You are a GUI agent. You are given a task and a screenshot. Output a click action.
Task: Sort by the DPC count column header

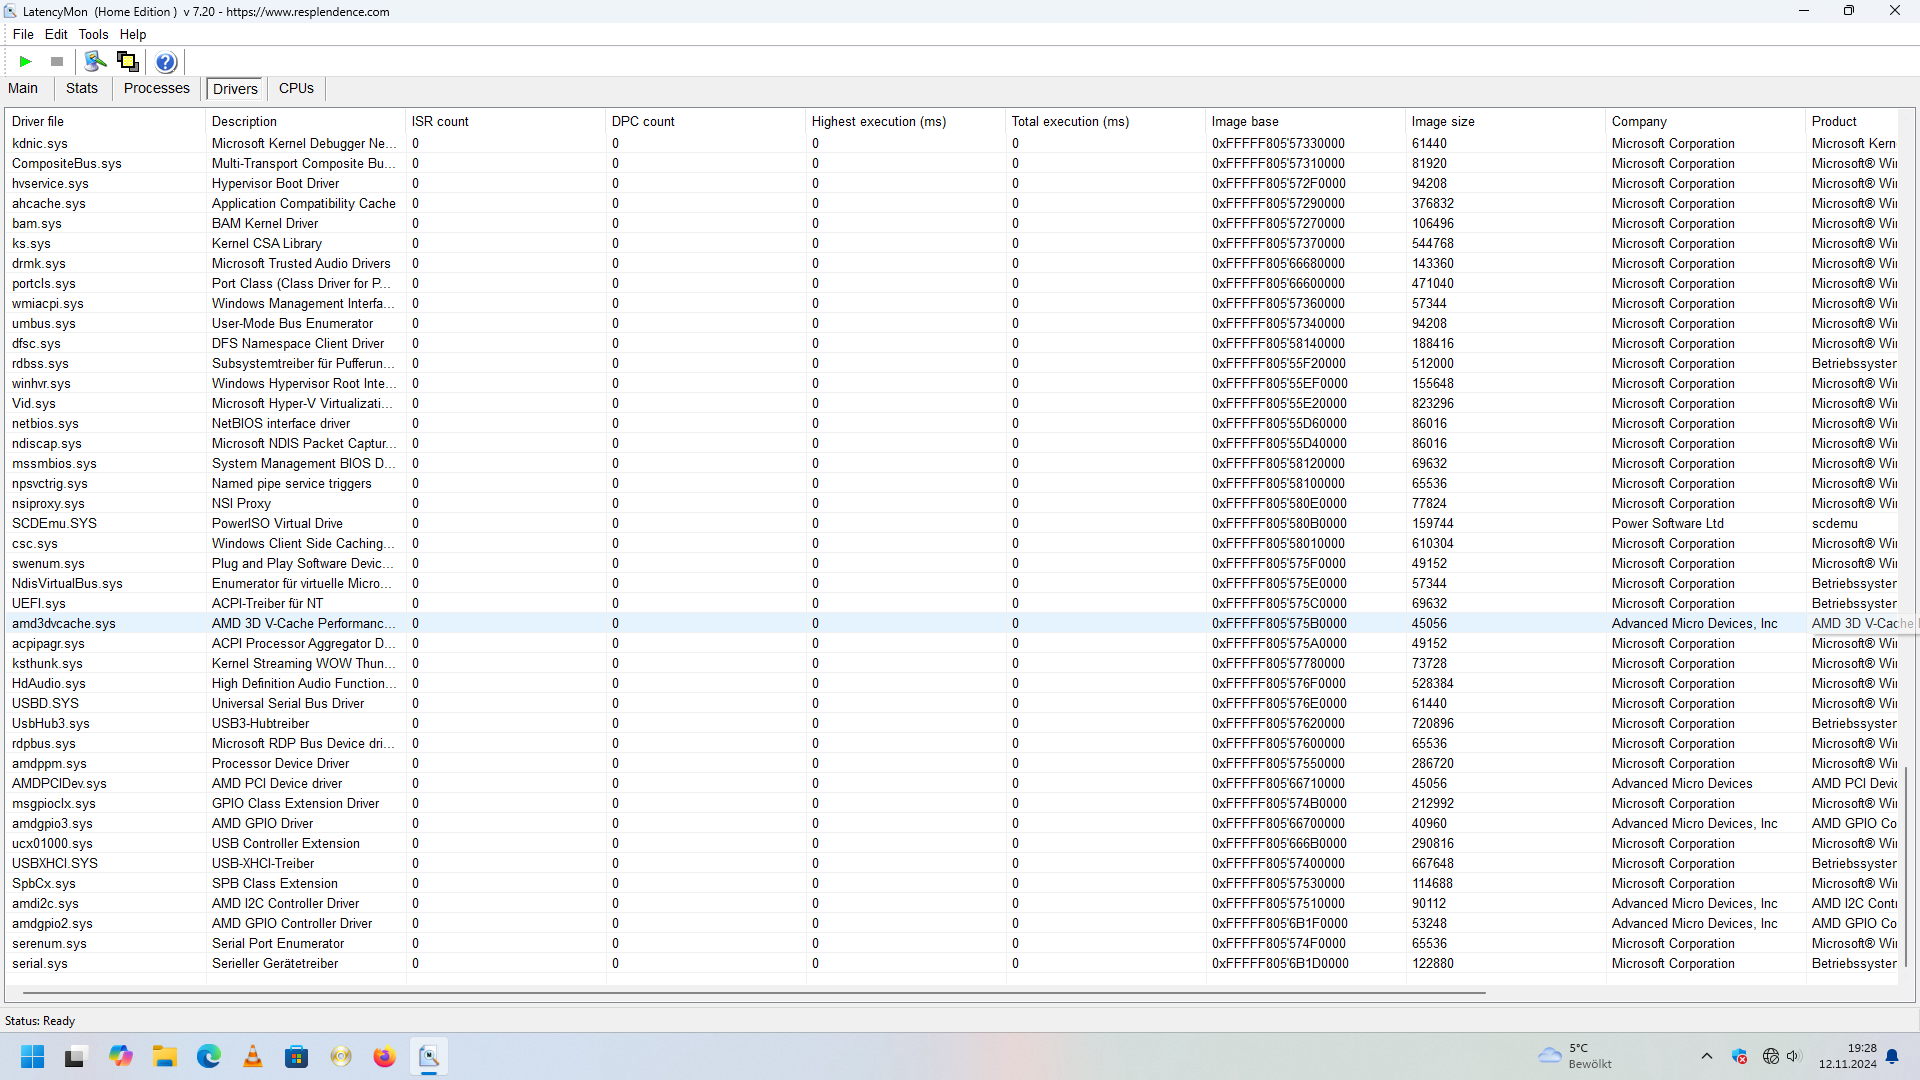point(643,121)
